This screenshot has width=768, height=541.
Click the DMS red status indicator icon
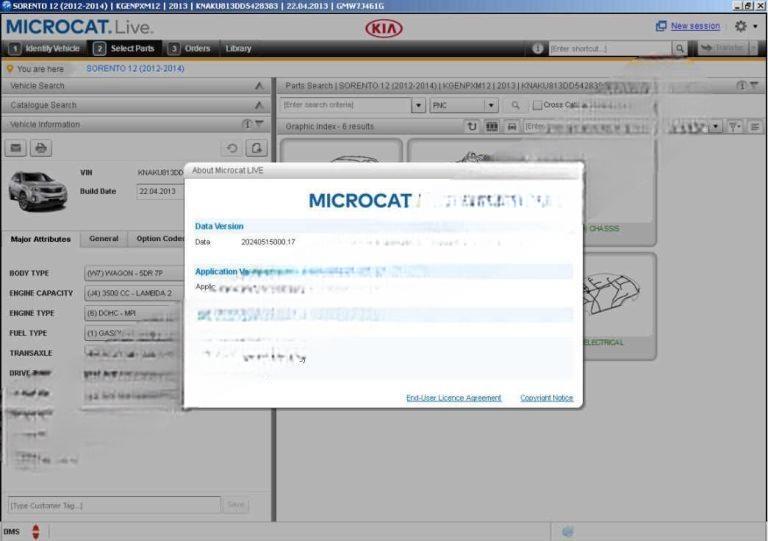tap(36, 531)
